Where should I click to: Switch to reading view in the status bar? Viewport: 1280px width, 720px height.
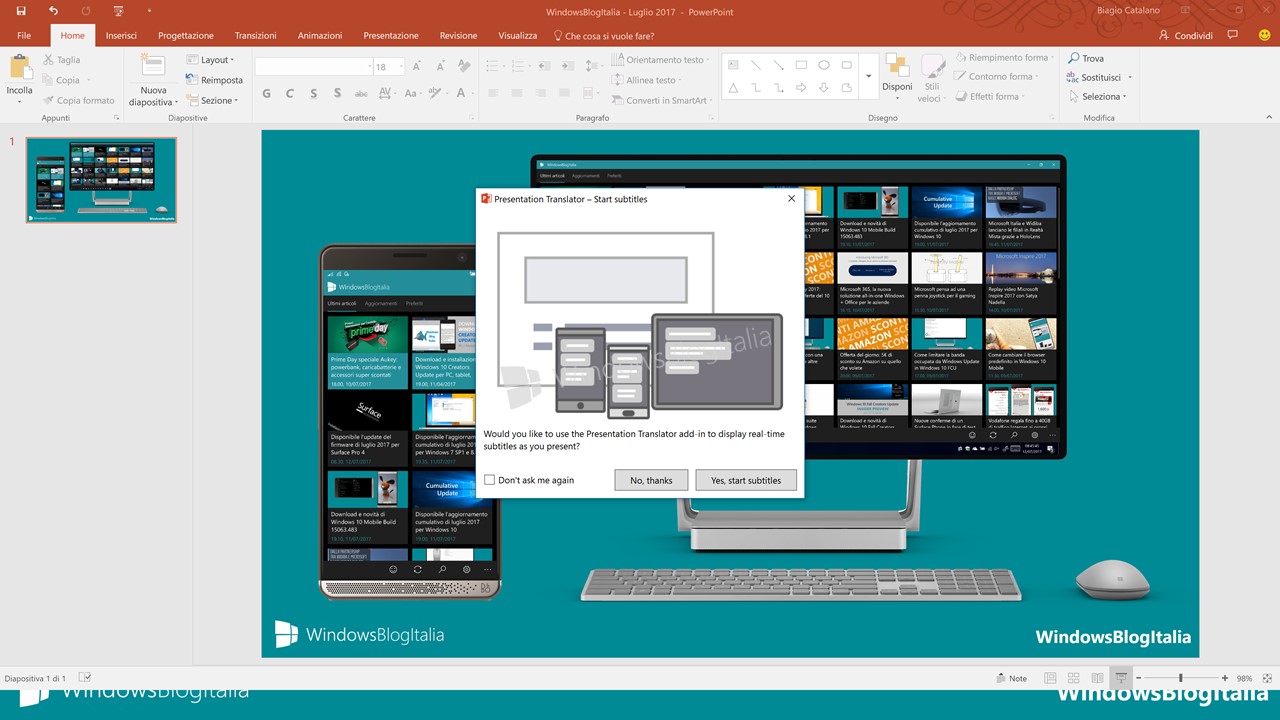coord(1098,678)
